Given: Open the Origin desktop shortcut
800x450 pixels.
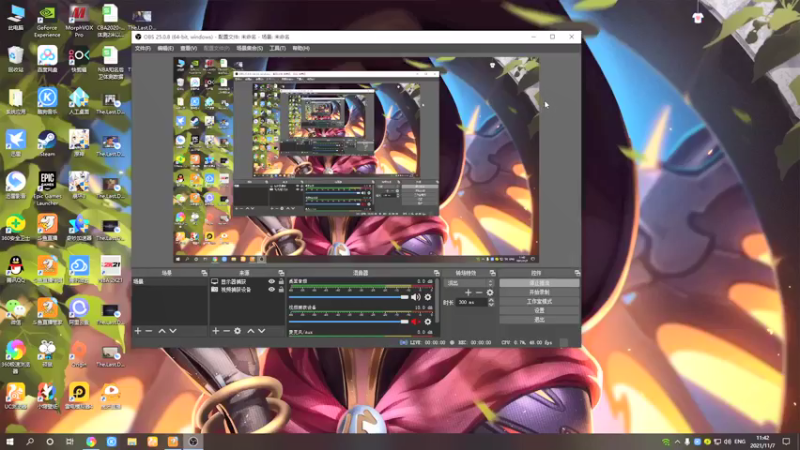Looking at the screenshot, I should 79,354.
